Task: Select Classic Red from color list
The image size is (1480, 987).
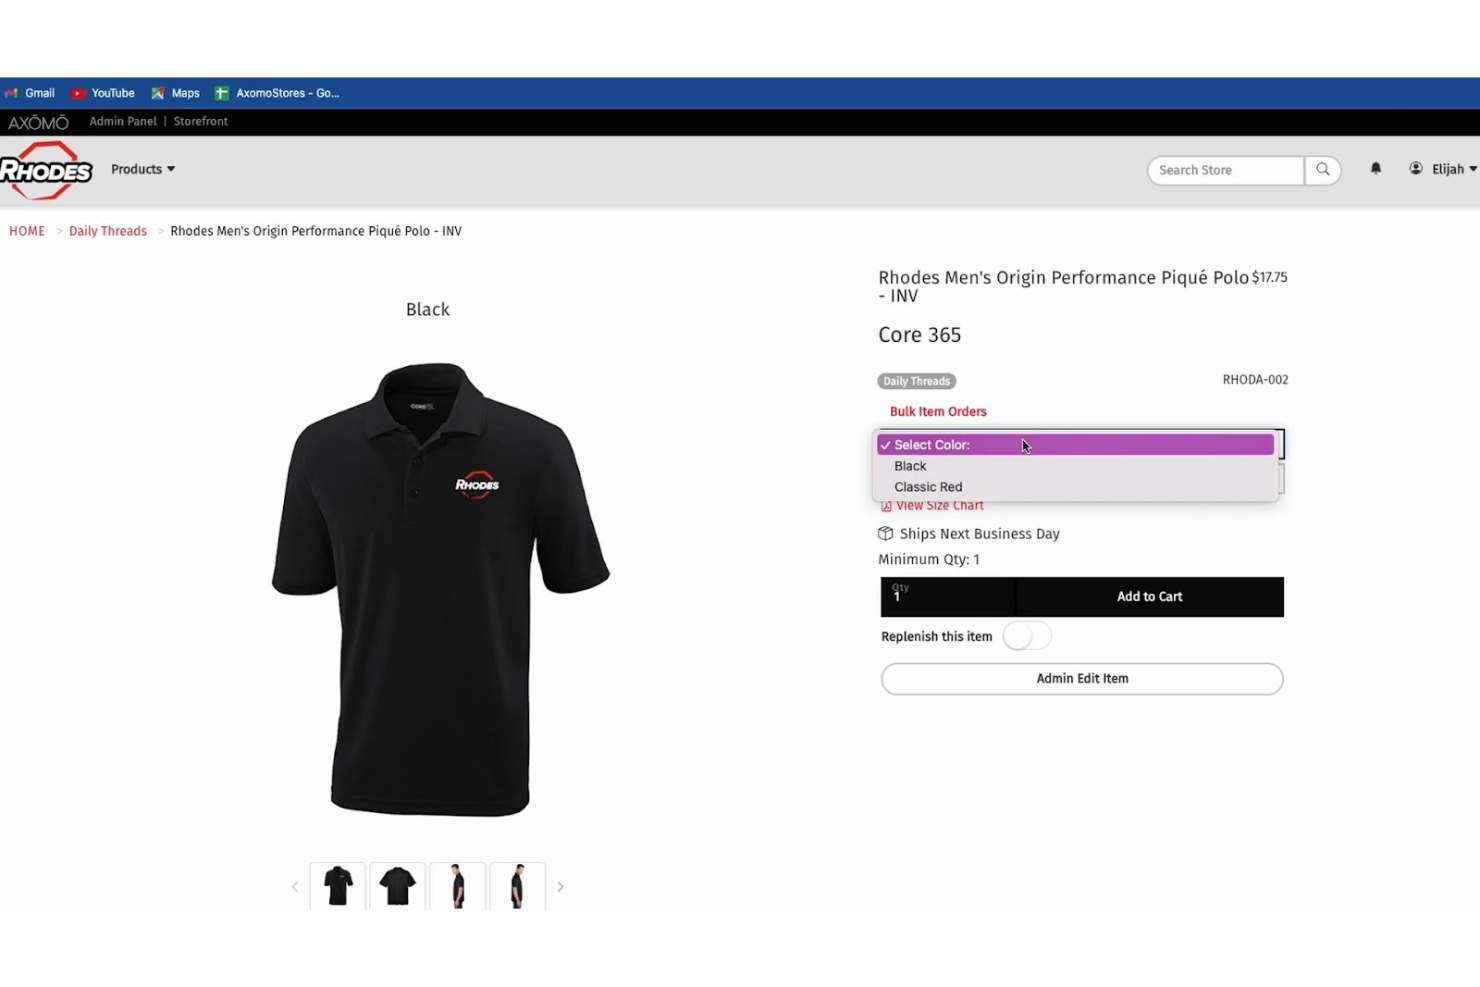Action: pyautogui.click(x=1075, y=487)
